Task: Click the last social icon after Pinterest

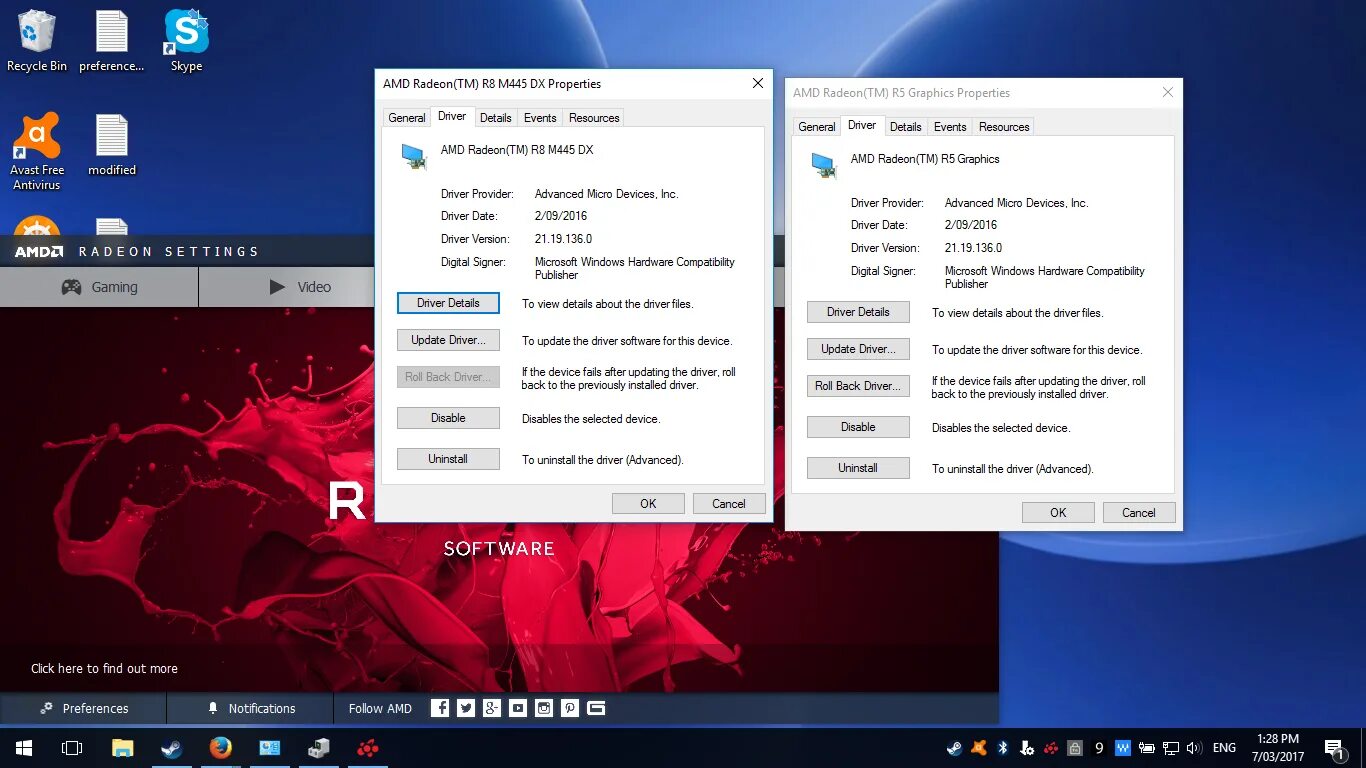Action: click(x=596, y=708)
